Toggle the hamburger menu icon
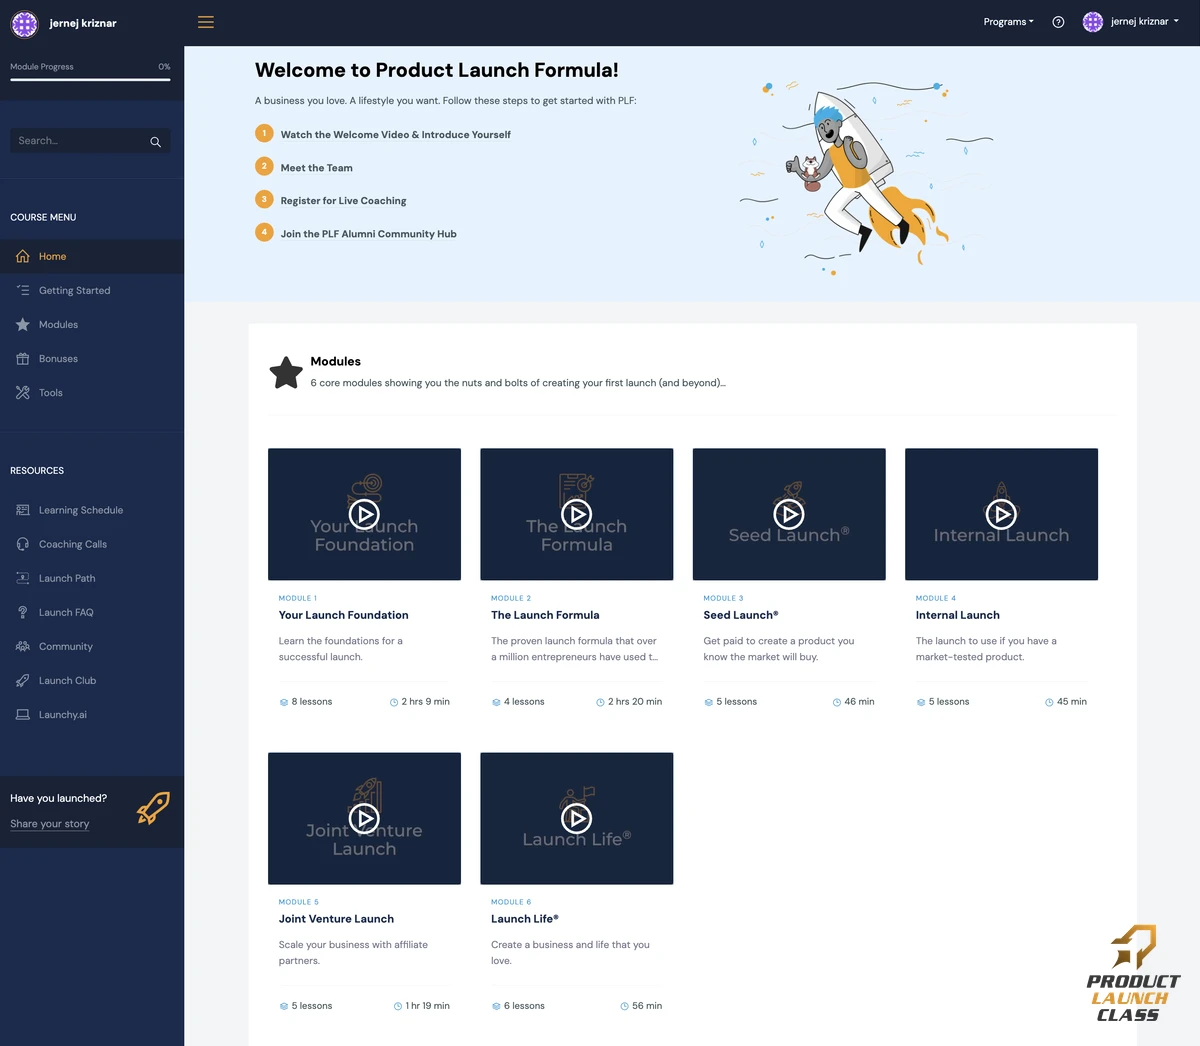The image size is (1200, 1046). pos(206,22)
